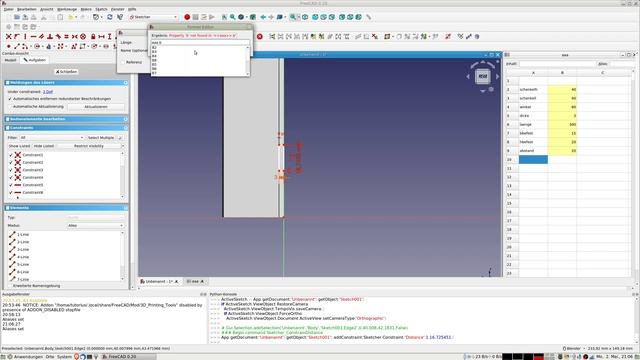Select the perpendicular constraint tool
Image resolution: width=640 pixels, height=360 pixels.
[50, 37]
